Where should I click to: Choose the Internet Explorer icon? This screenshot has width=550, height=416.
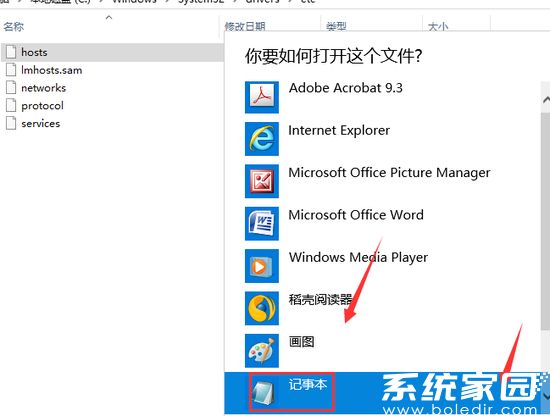coord(262,139)
